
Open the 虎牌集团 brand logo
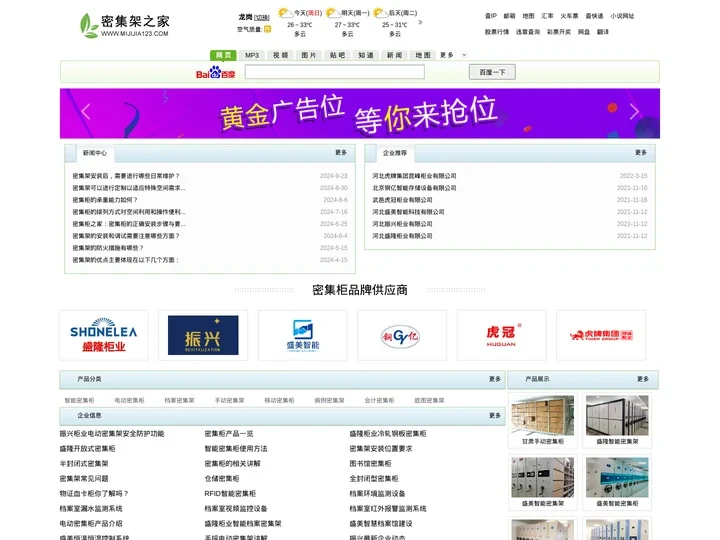(601, 335)
